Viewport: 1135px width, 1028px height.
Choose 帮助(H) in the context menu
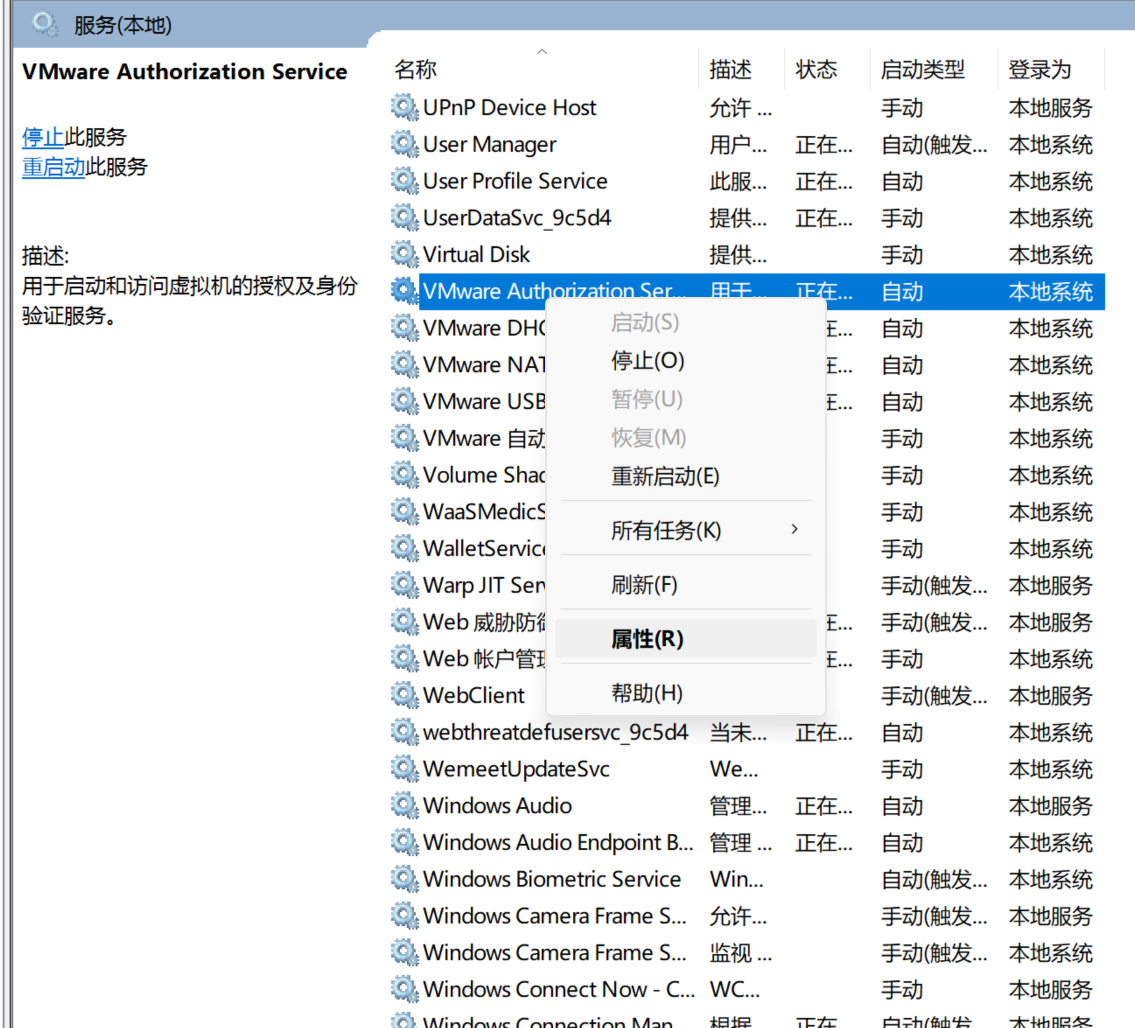(685, 694)
